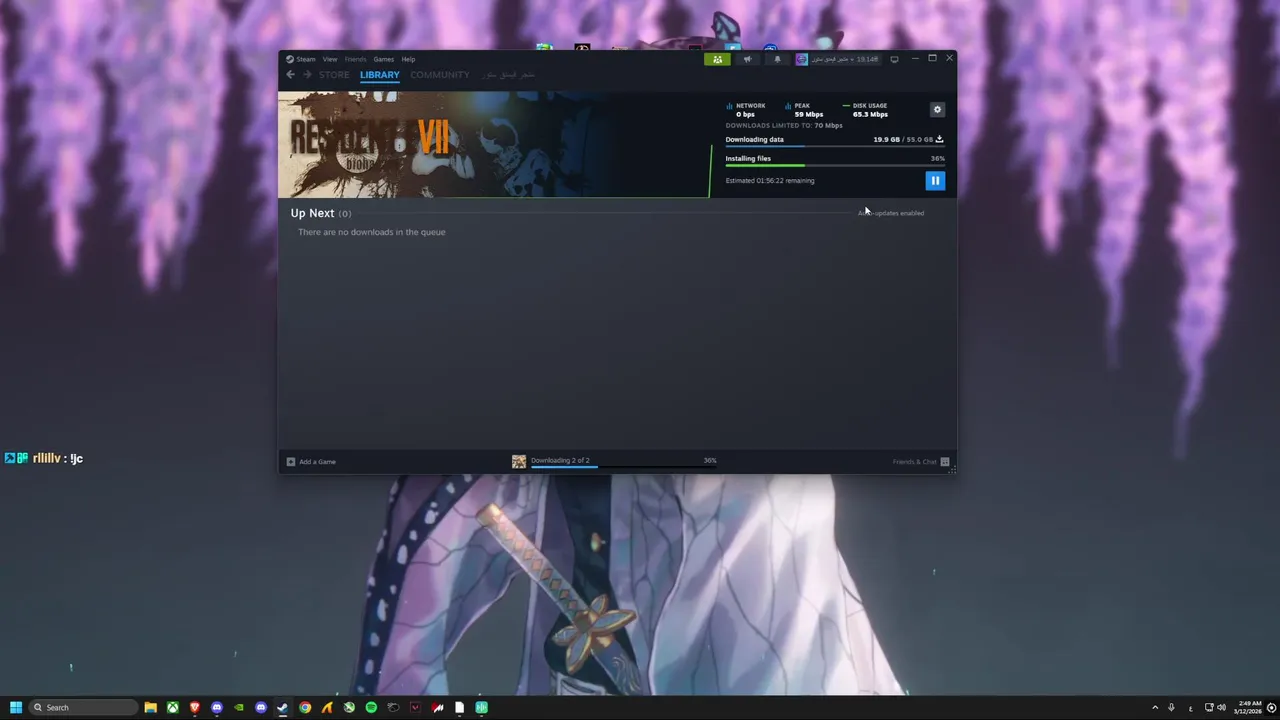The image size is (1280, 720).
Task: Click the Steam friends green icon
Action: [717, 59]
